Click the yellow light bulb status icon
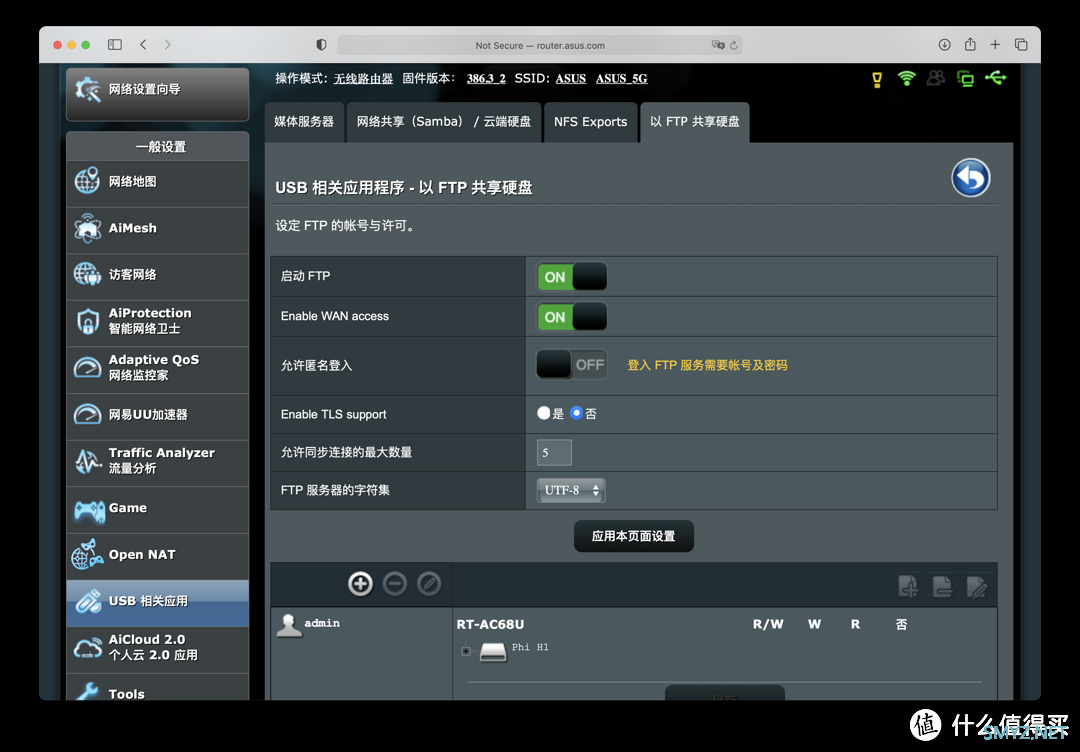The height and width of the screenshot is (752, 1080). click(x=877, y=80)
